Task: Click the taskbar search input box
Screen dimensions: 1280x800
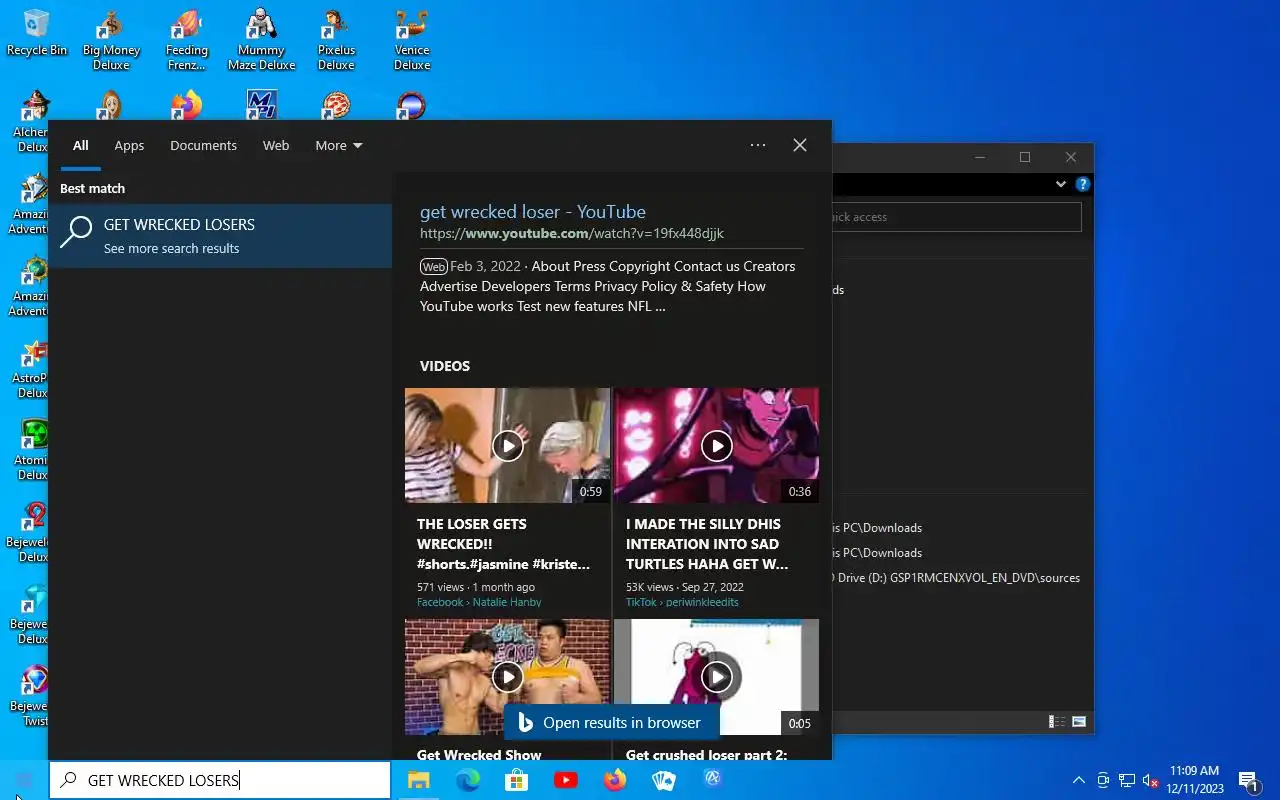Action: (x=220, y=780)
